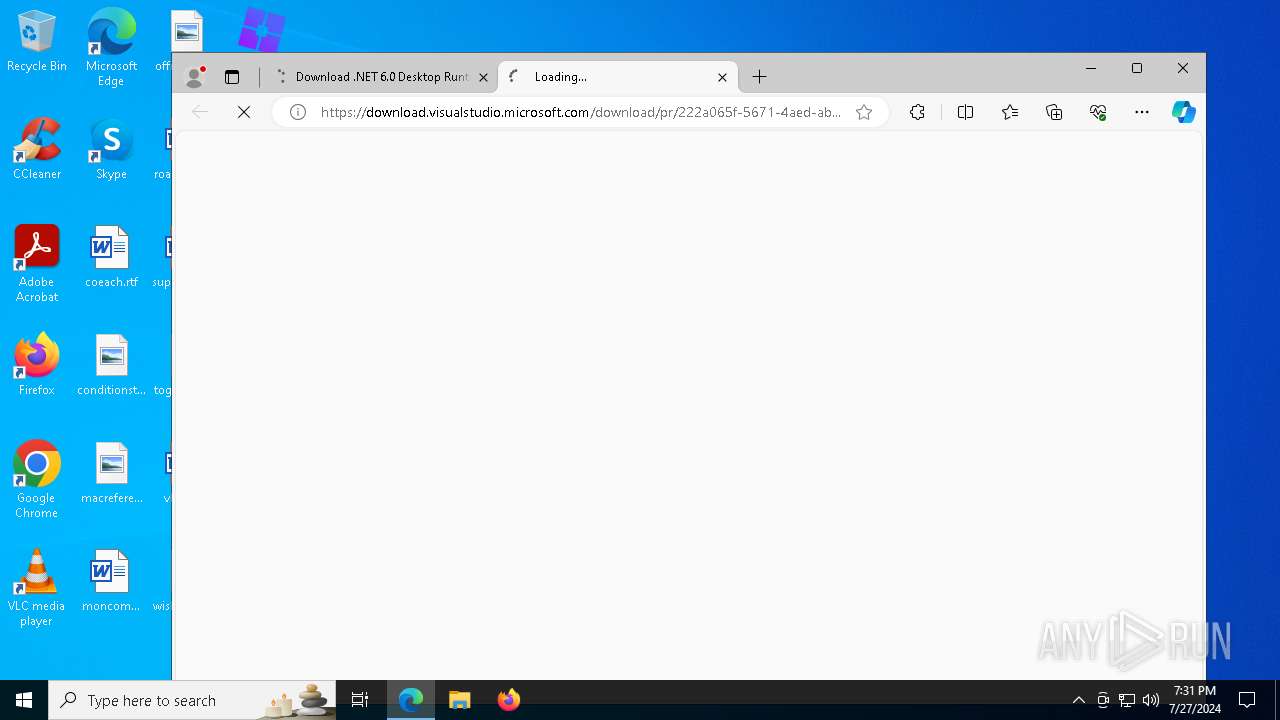Open File Explorer from taskbar

(x=460, y=700)
